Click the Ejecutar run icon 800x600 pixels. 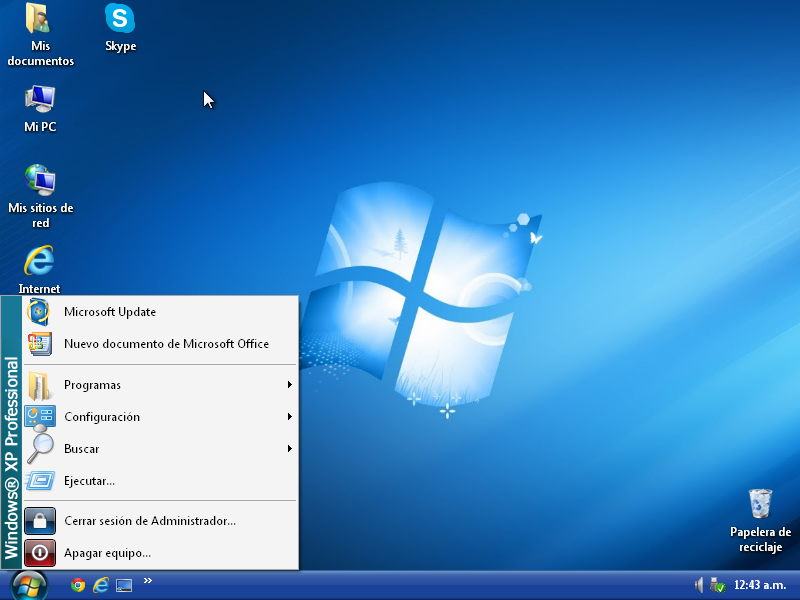pyautogui.click(x=40, y=481)
